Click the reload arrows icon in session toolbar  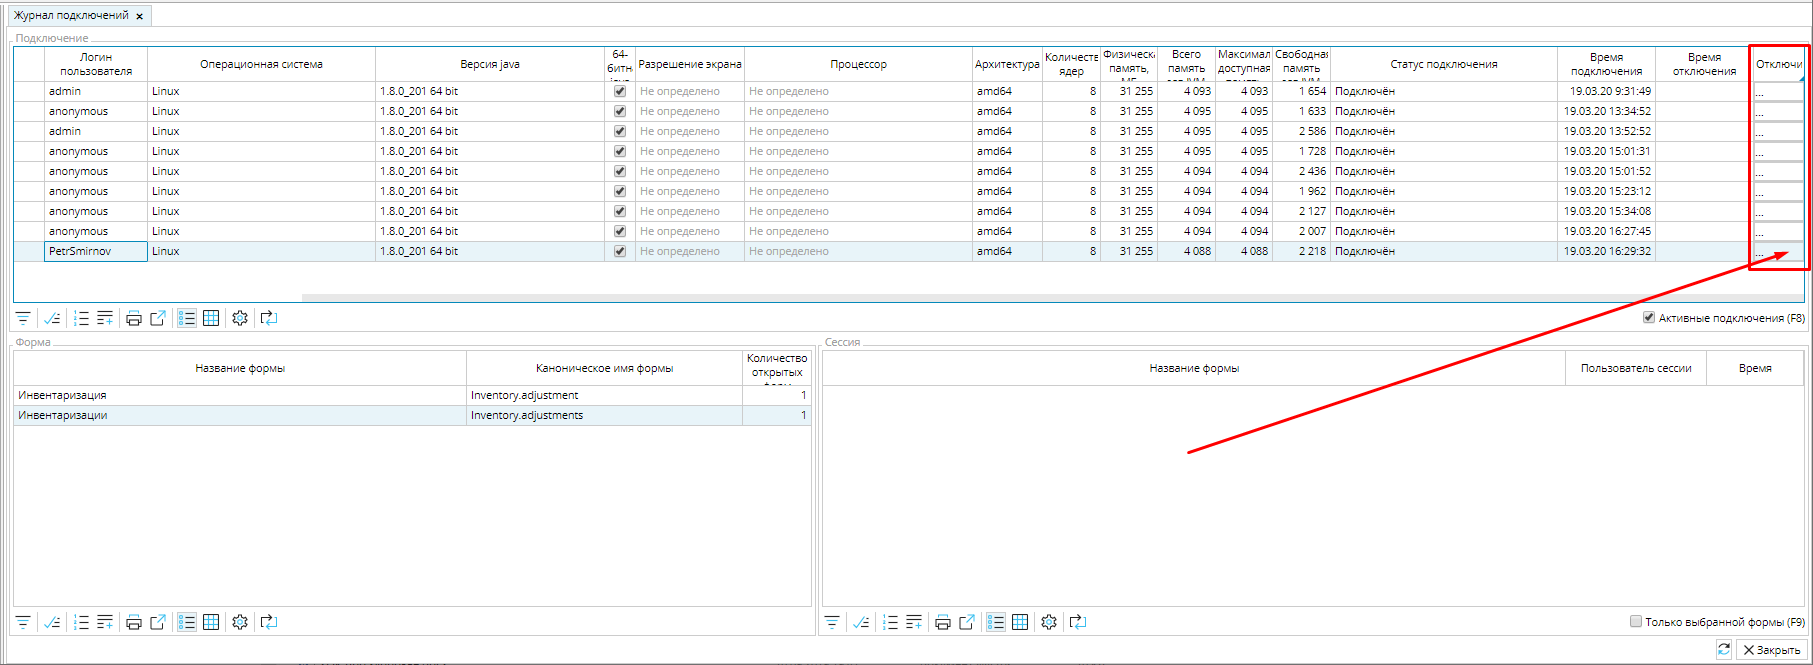pyautogui.click(x=1078, y=622)
